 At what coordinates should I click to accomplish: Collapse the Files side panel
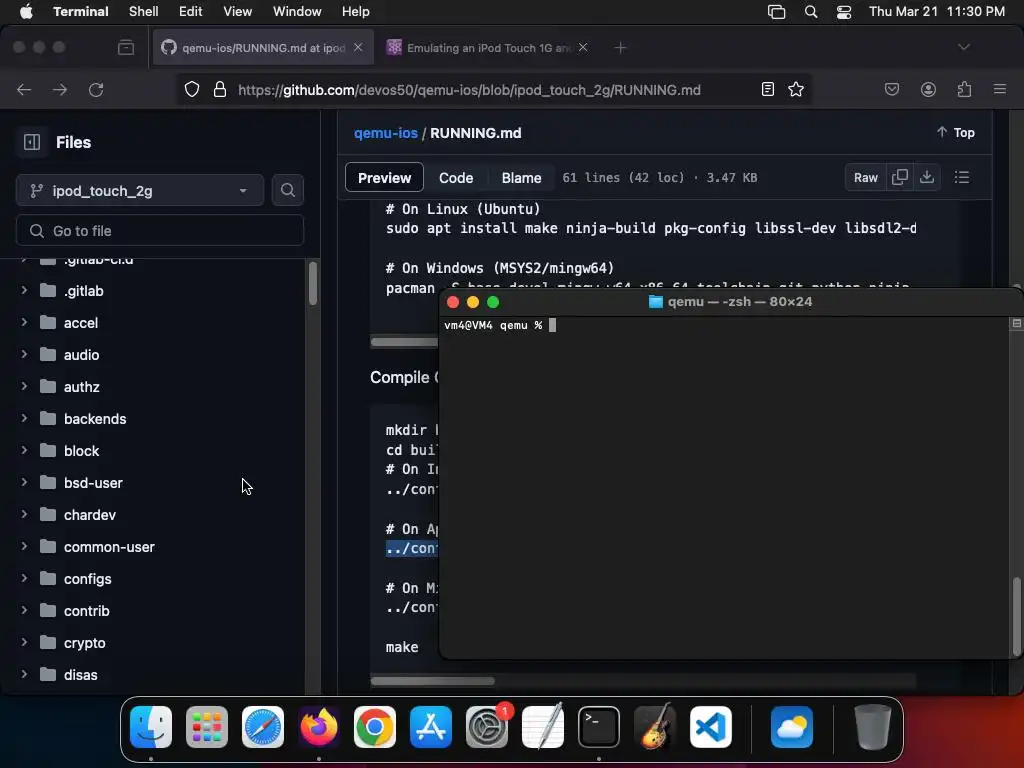pos(32,142)
